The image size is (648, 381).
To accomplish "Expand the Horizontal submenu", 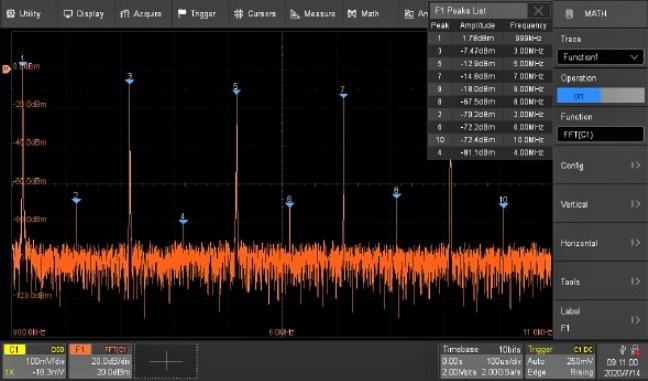I will pos(600,243).
